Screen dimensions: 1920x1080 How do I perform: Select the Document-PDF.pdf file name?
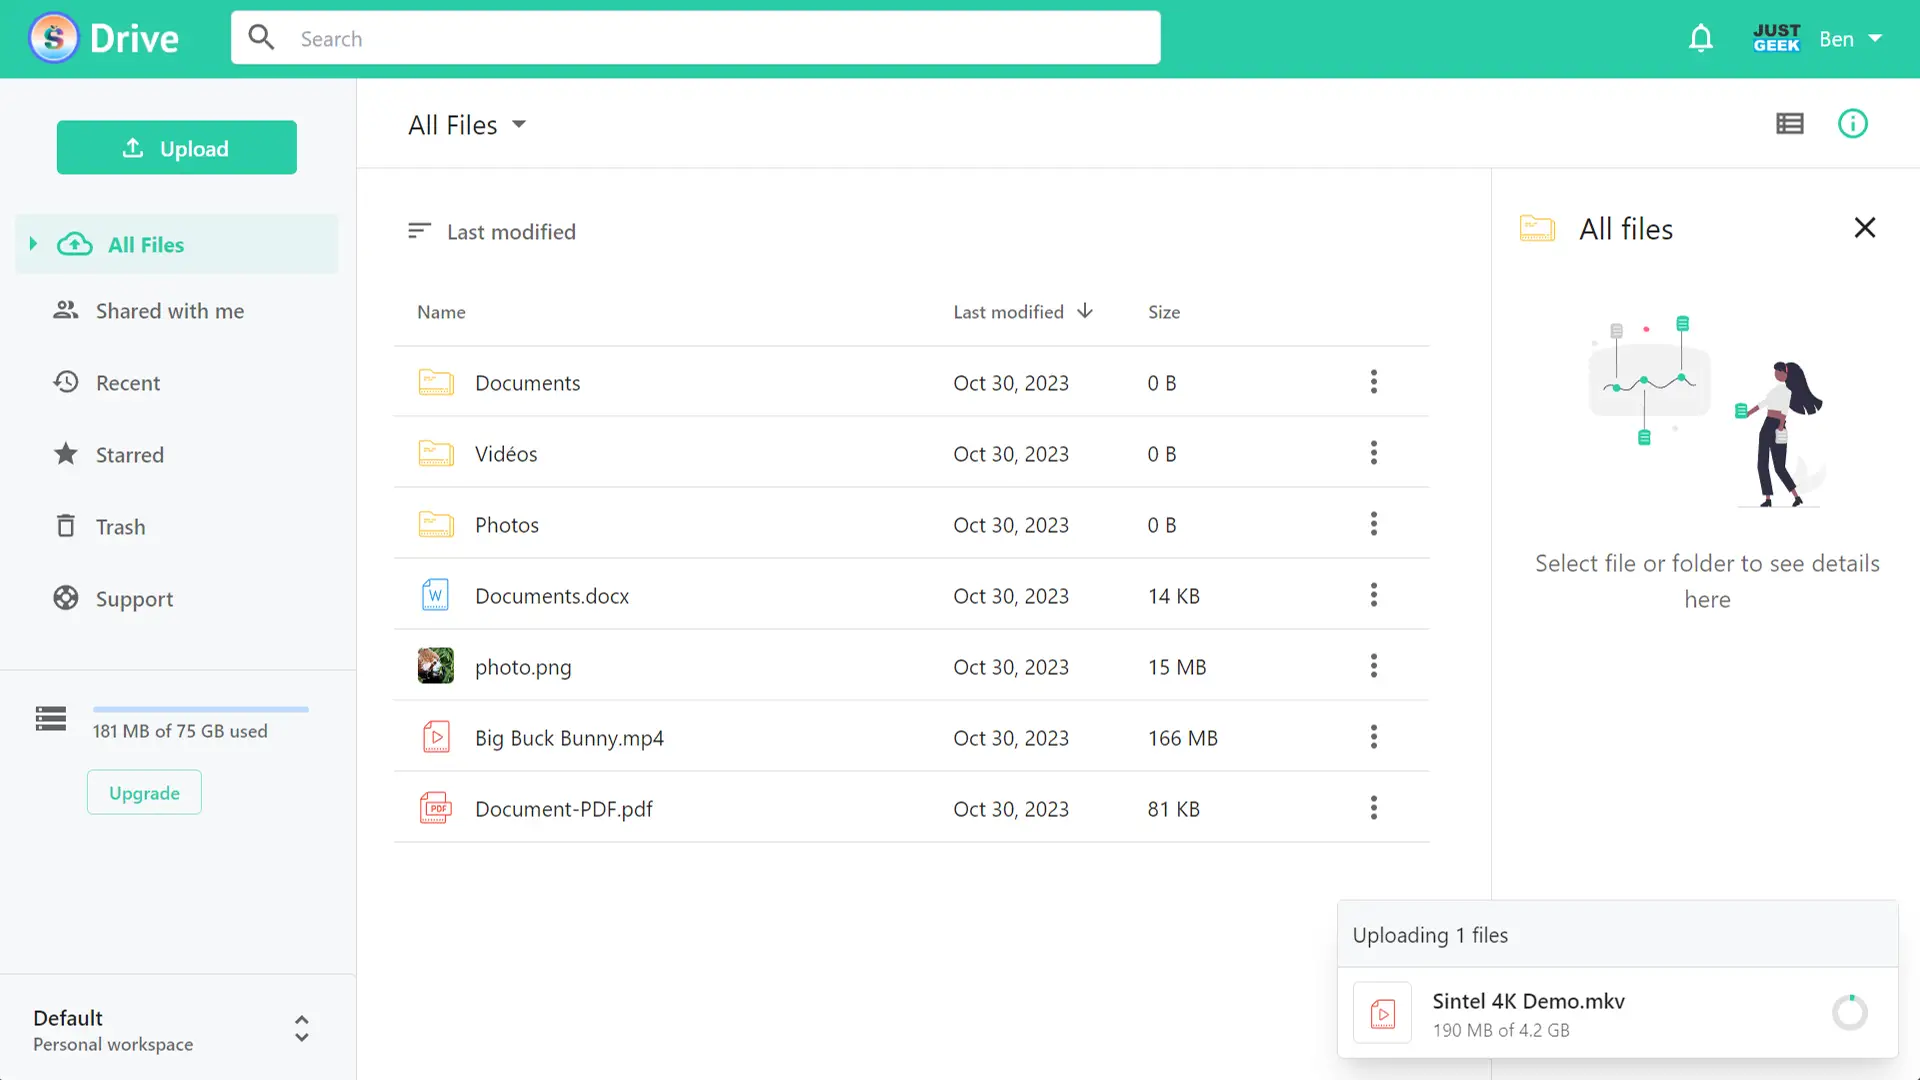(564, 809)
